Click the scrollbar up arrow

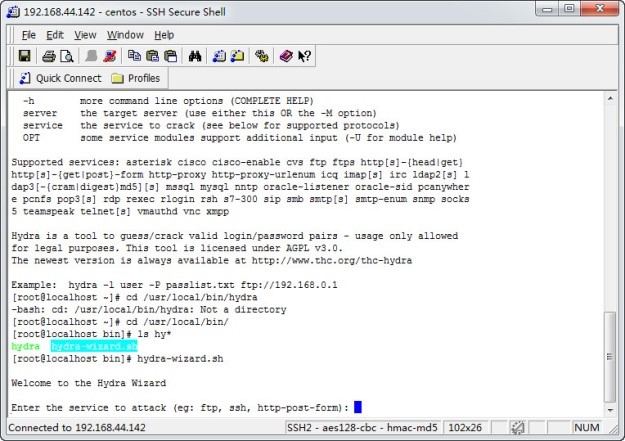click(x=610, y=98)
